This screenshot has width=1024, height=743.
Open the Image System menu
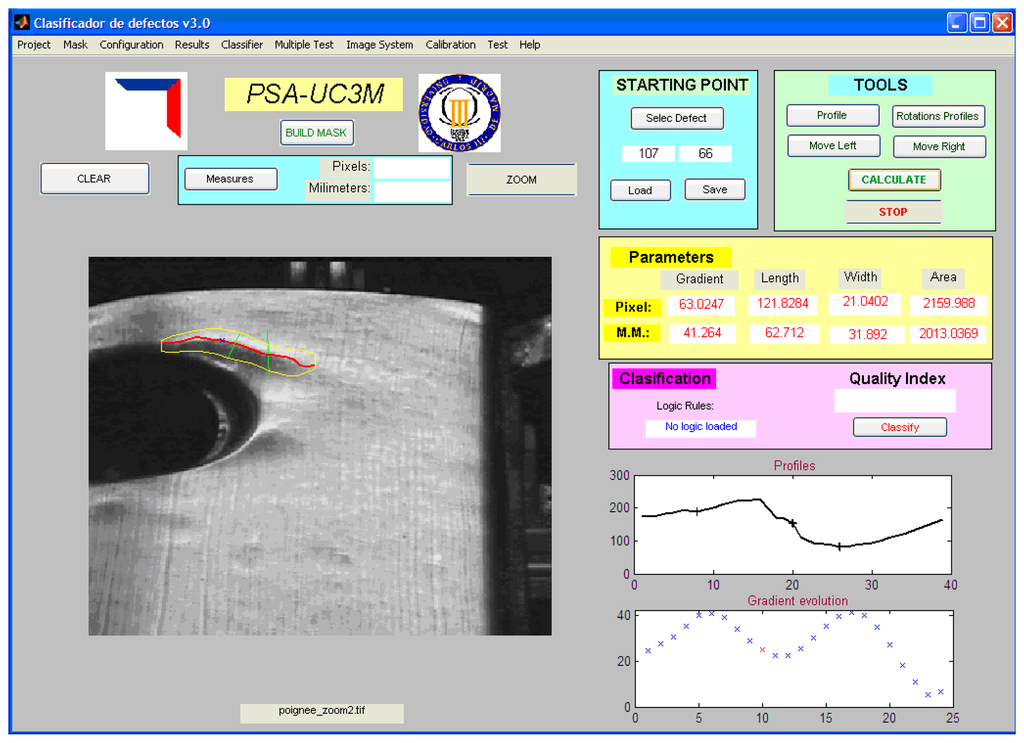click(x=379, y=45)
